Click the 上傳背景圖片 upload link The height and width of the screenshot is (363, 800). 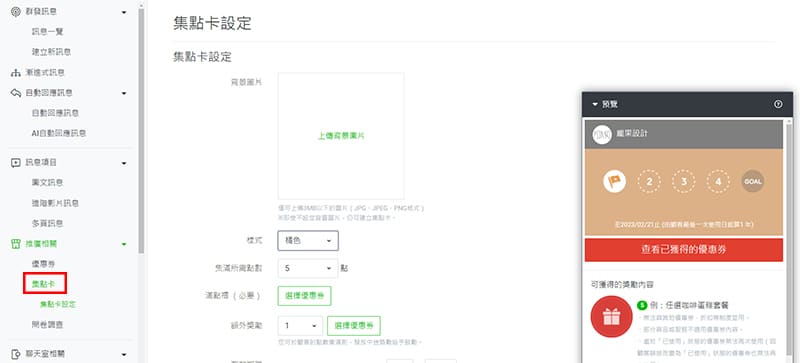341,136
